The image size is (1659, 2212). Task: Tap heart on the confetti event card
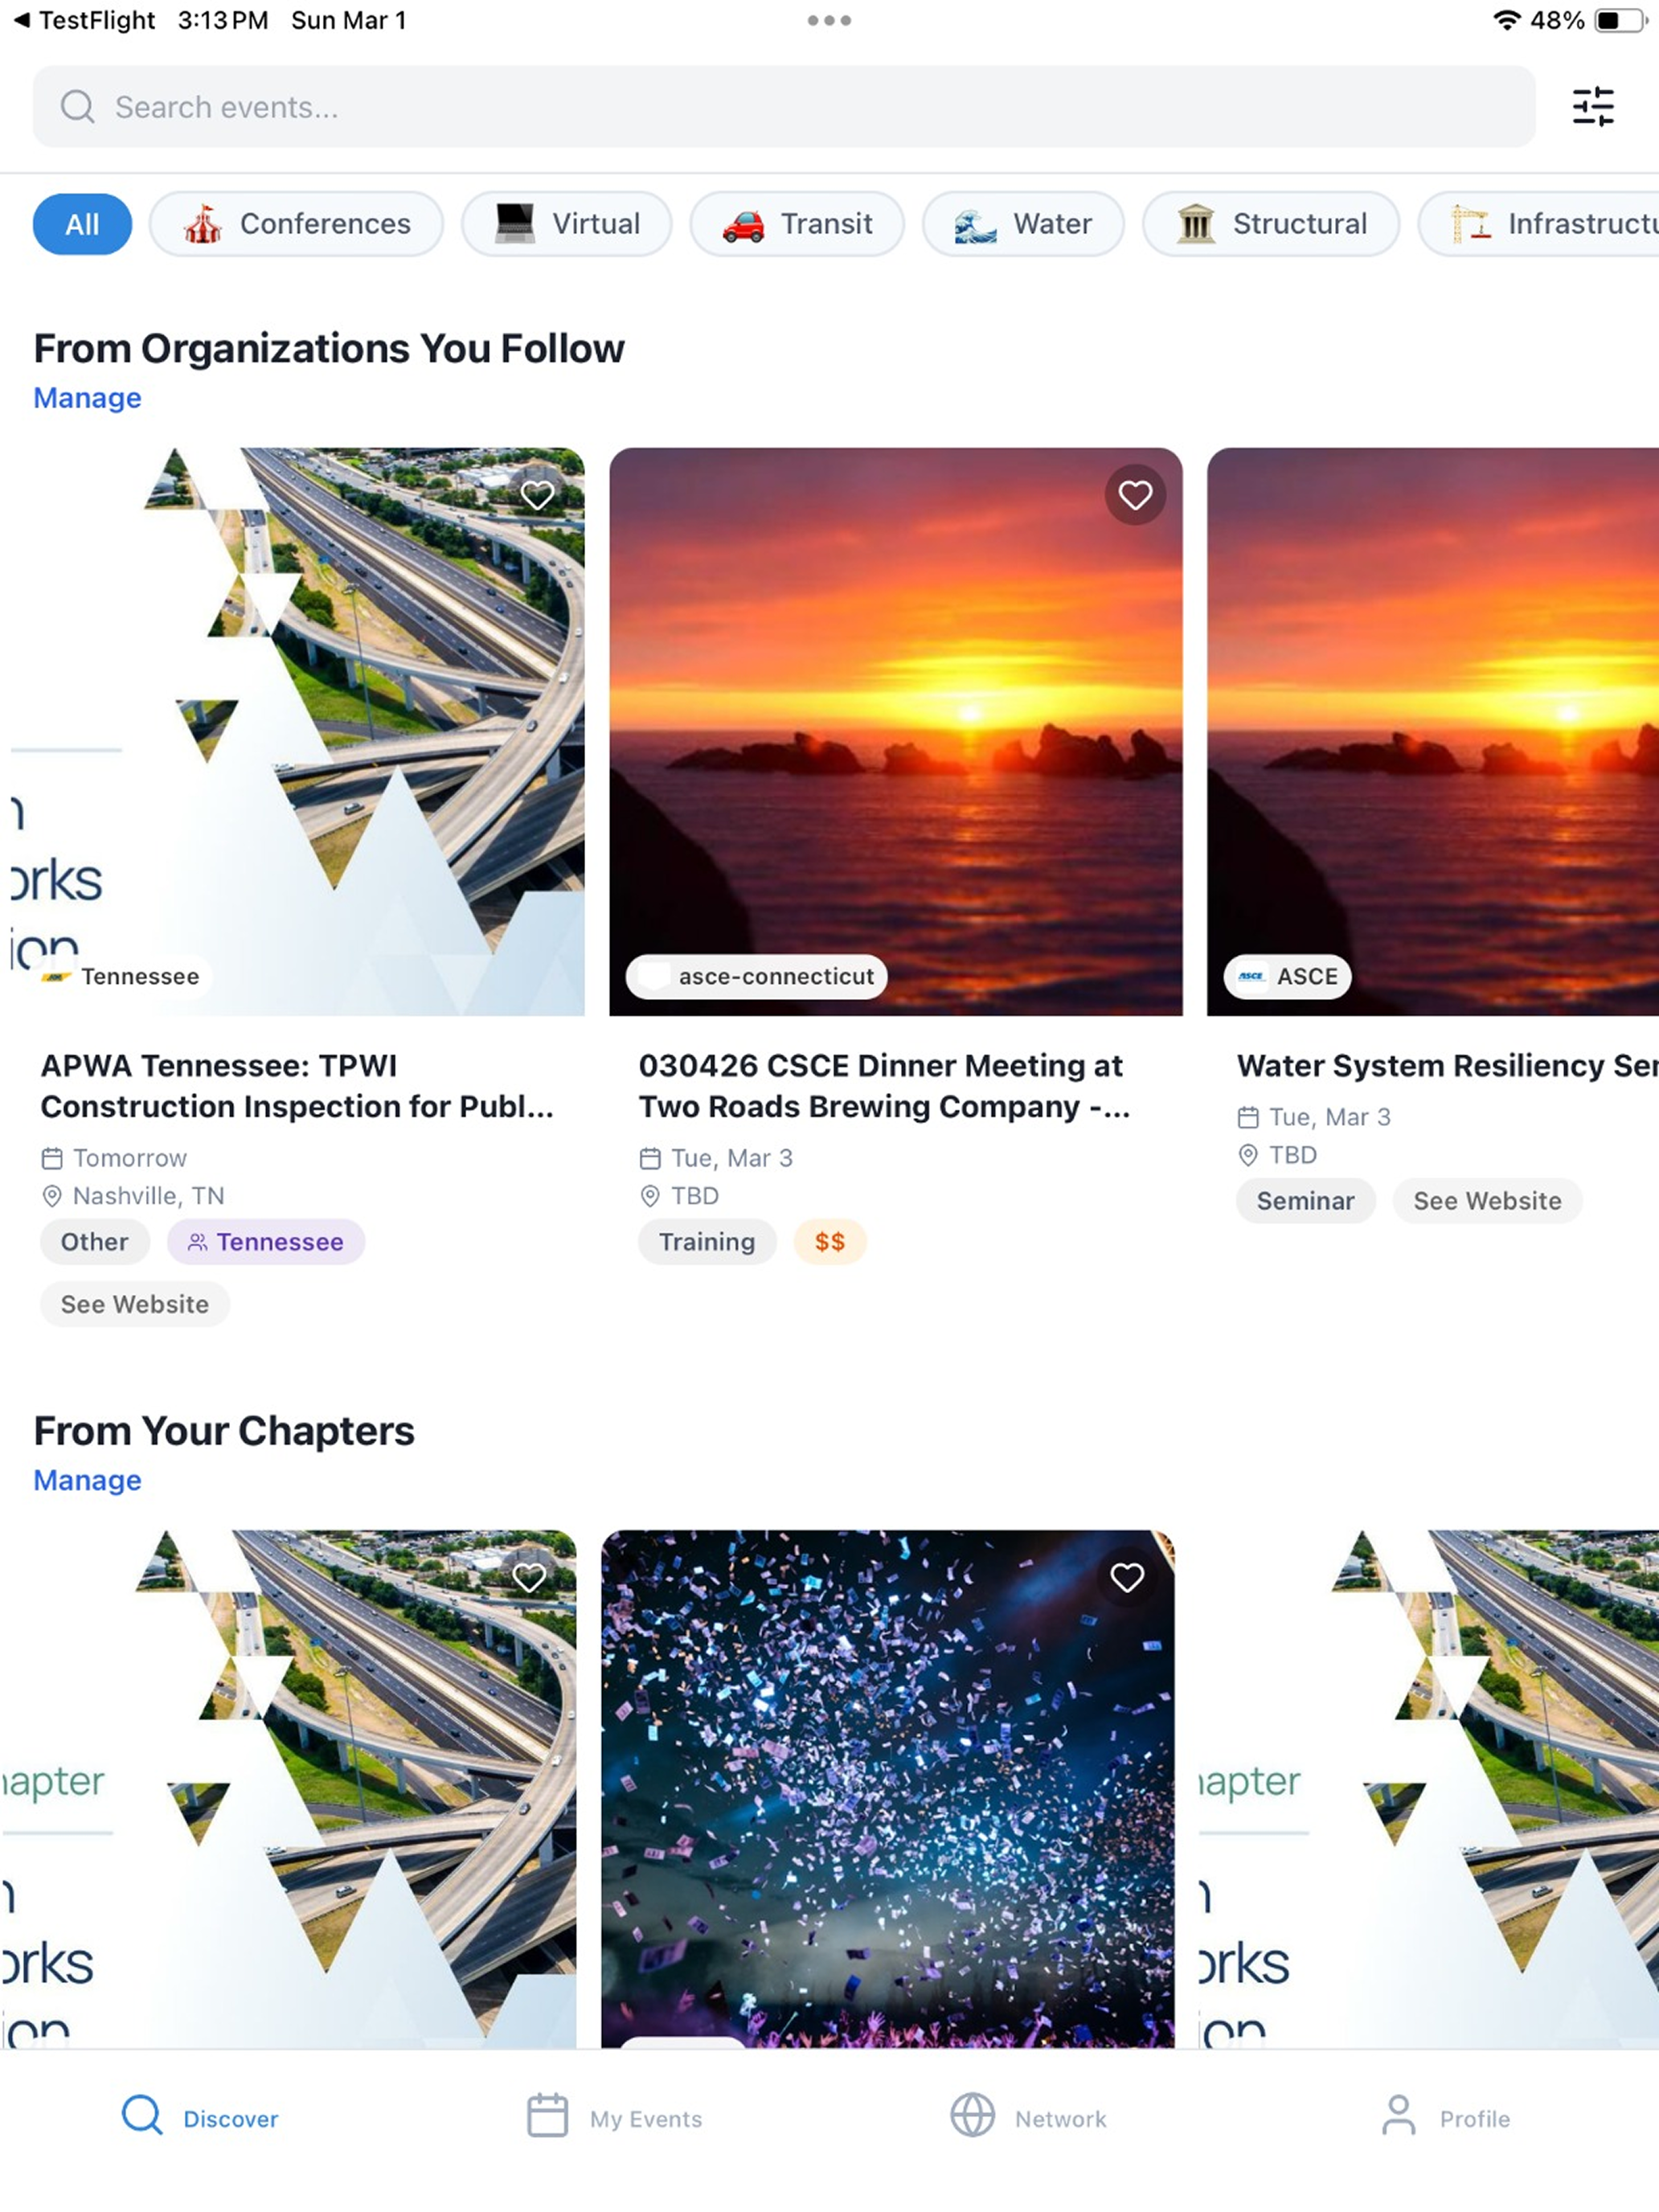tap(1126, 1577)
